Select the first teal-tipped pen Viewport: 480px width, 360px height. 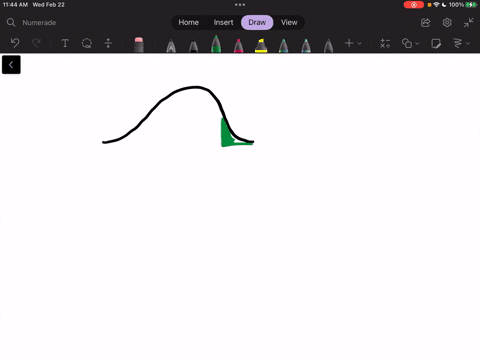(283, 46)
